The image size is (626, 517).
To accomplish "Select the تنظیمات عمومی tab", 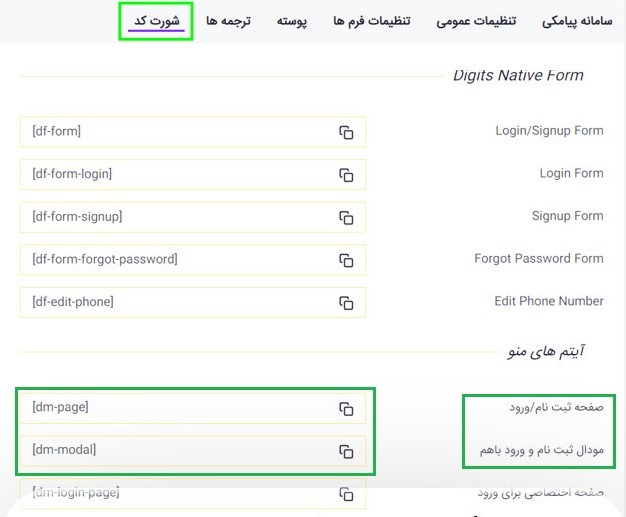I will pos(476,21).
